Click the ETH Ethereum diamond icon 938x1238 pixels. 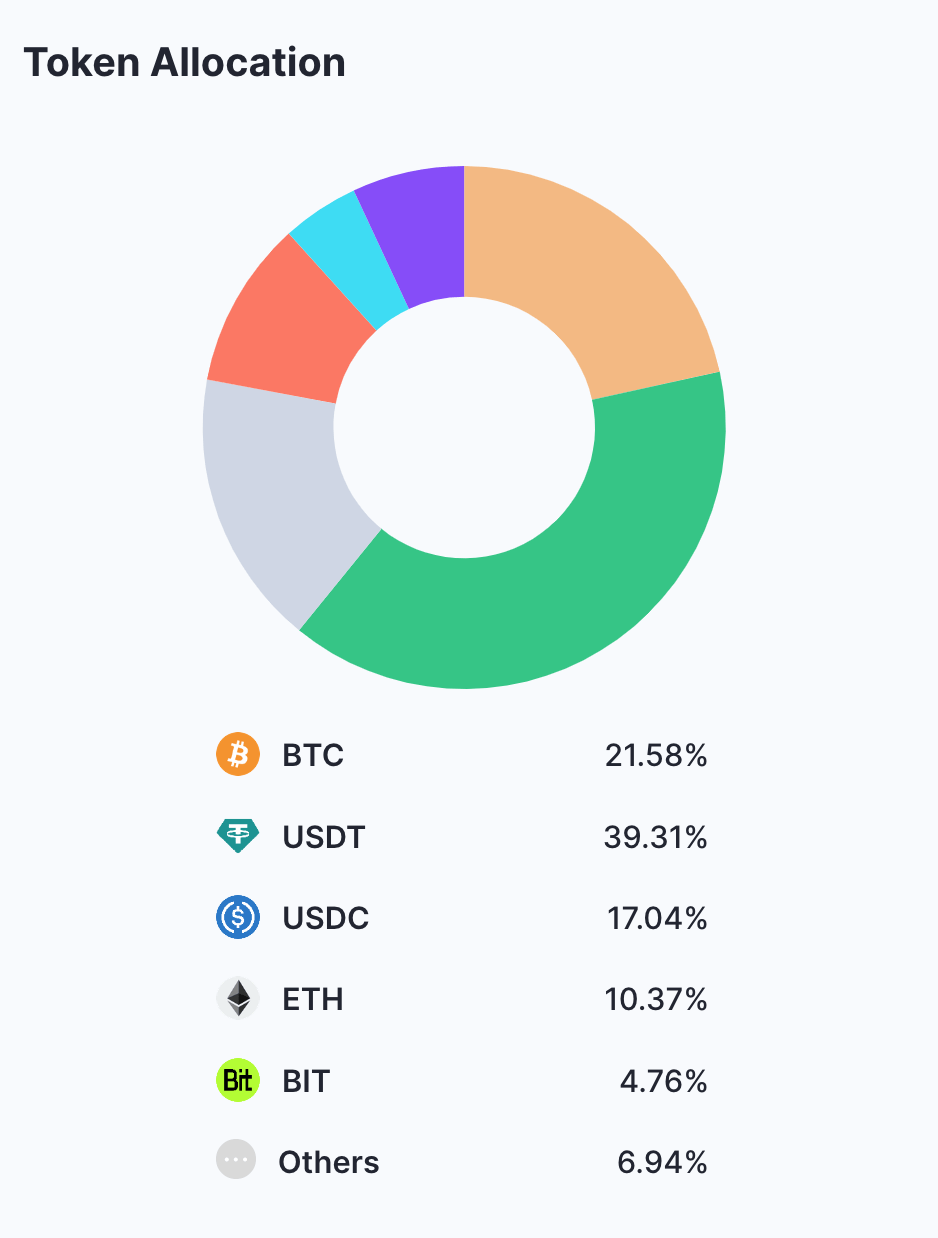point(238,999)
